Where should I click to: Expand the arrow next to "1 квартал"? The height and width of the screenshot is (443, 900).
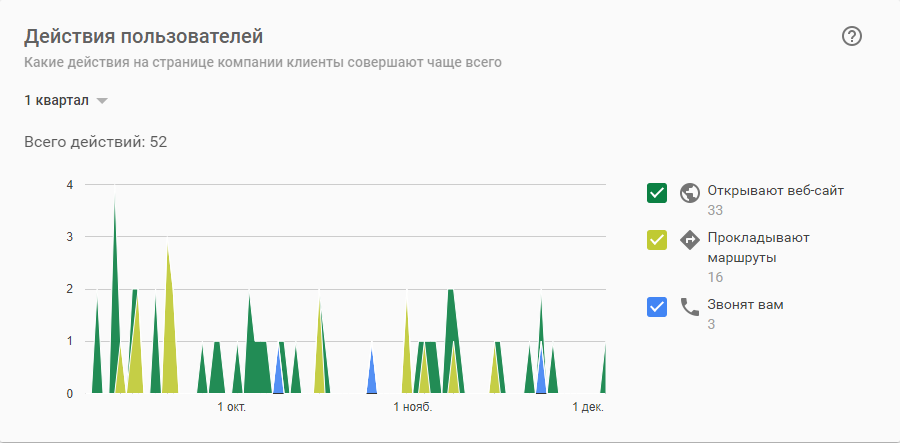pyautogui.click(x=102, y=101)
